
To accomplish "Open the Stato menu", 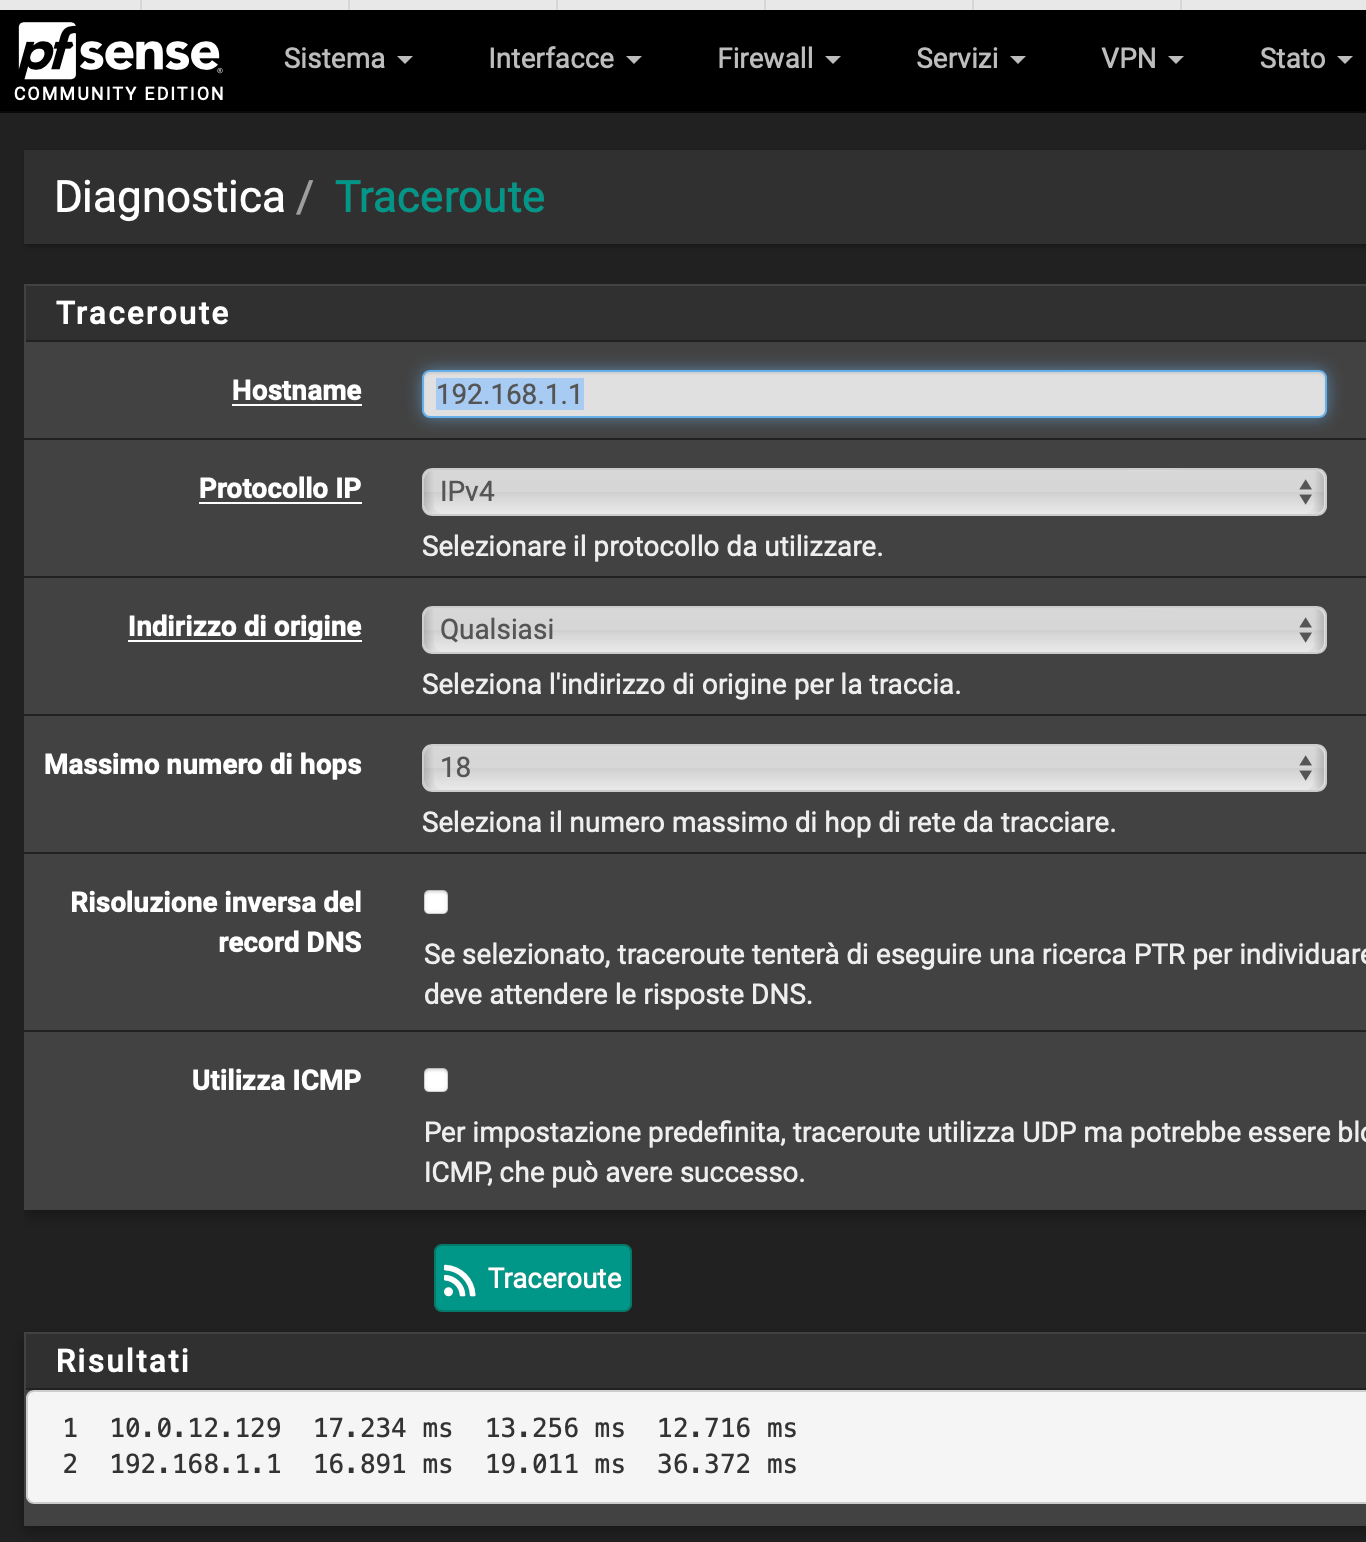I will click(1306, 59).
